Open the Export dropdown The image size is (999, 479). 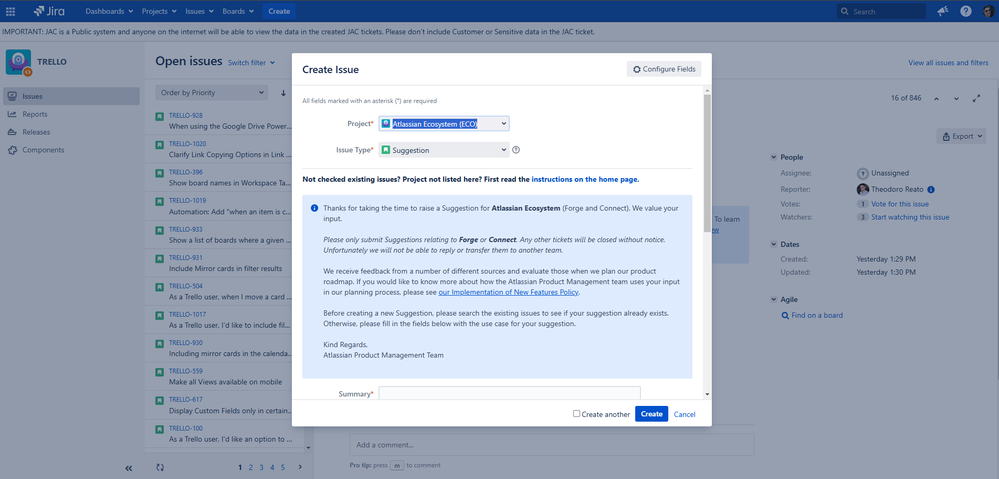(x=961, y=136)
